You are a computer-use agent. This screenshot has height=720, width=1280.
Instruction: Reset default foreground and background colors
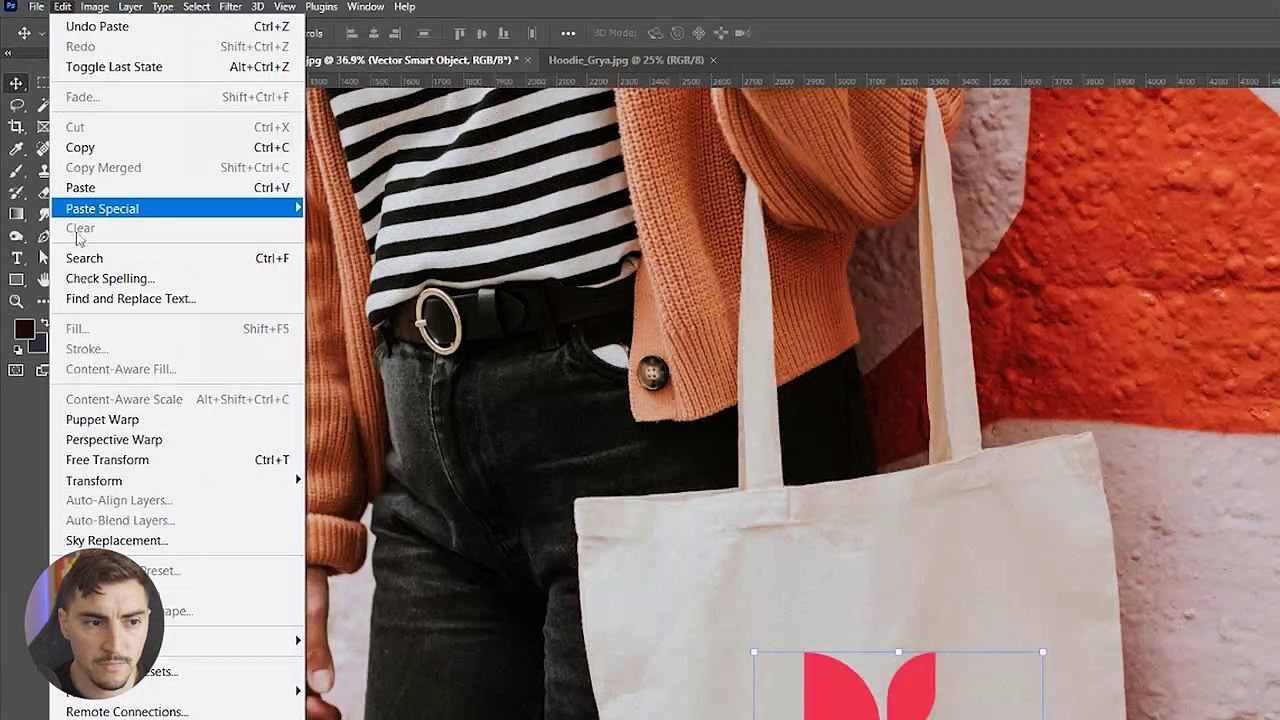pyautogui.click(x=17, y=350)
